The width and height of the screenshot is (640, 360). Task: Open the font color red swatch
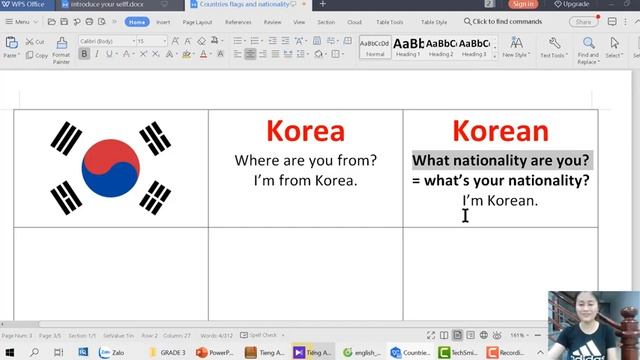[203, 54]
